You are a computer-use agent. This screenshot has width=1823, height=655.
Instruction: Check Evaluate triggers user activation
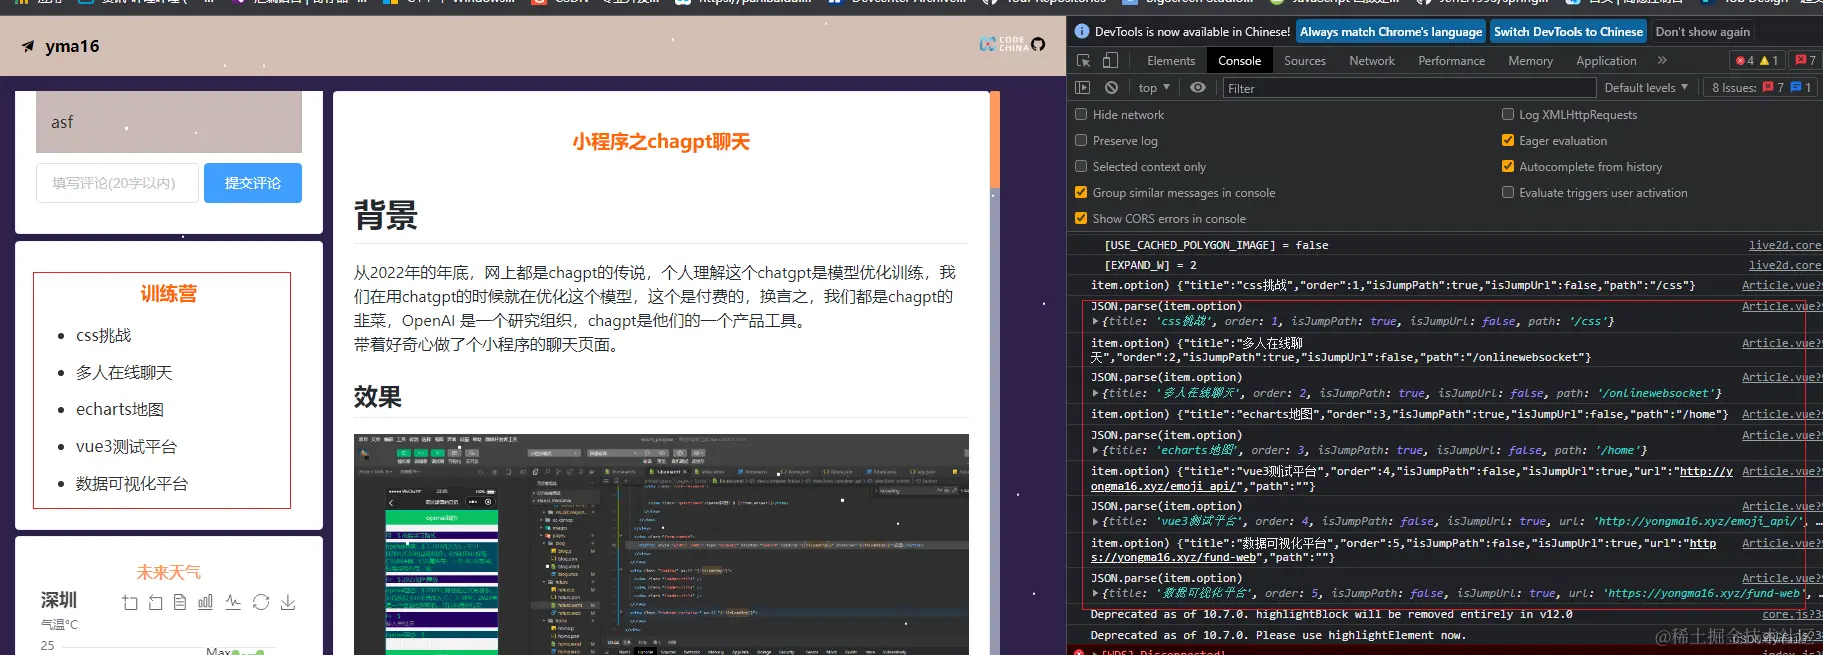tap(1508, 193)
